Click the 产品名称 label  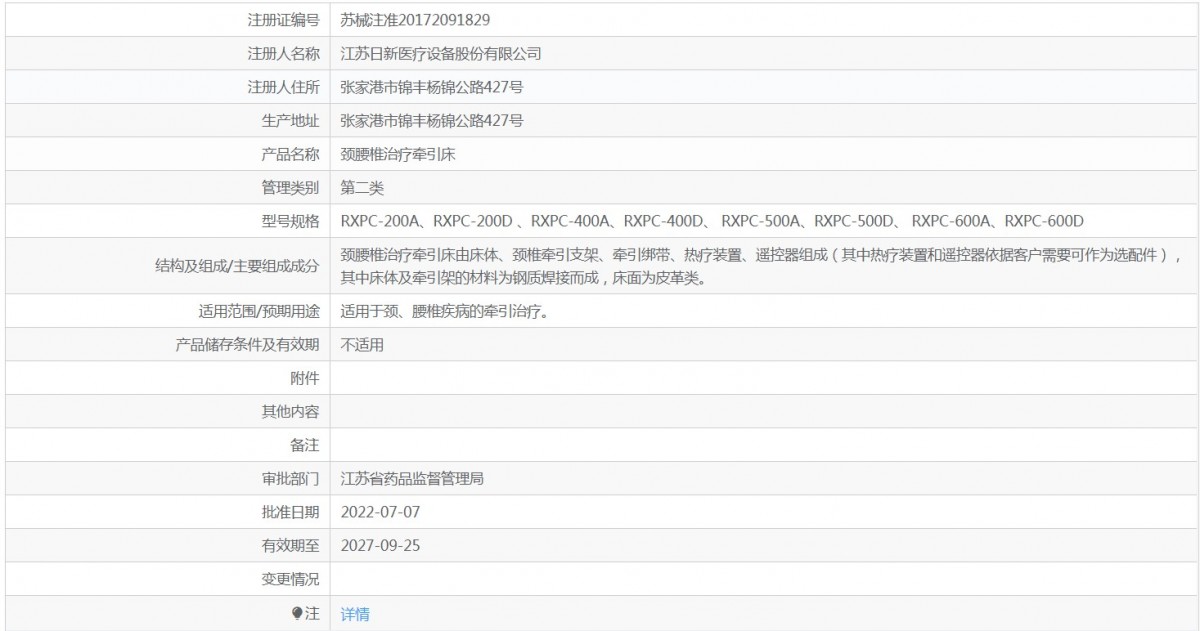pyautogui.click(x=290, y=154)
